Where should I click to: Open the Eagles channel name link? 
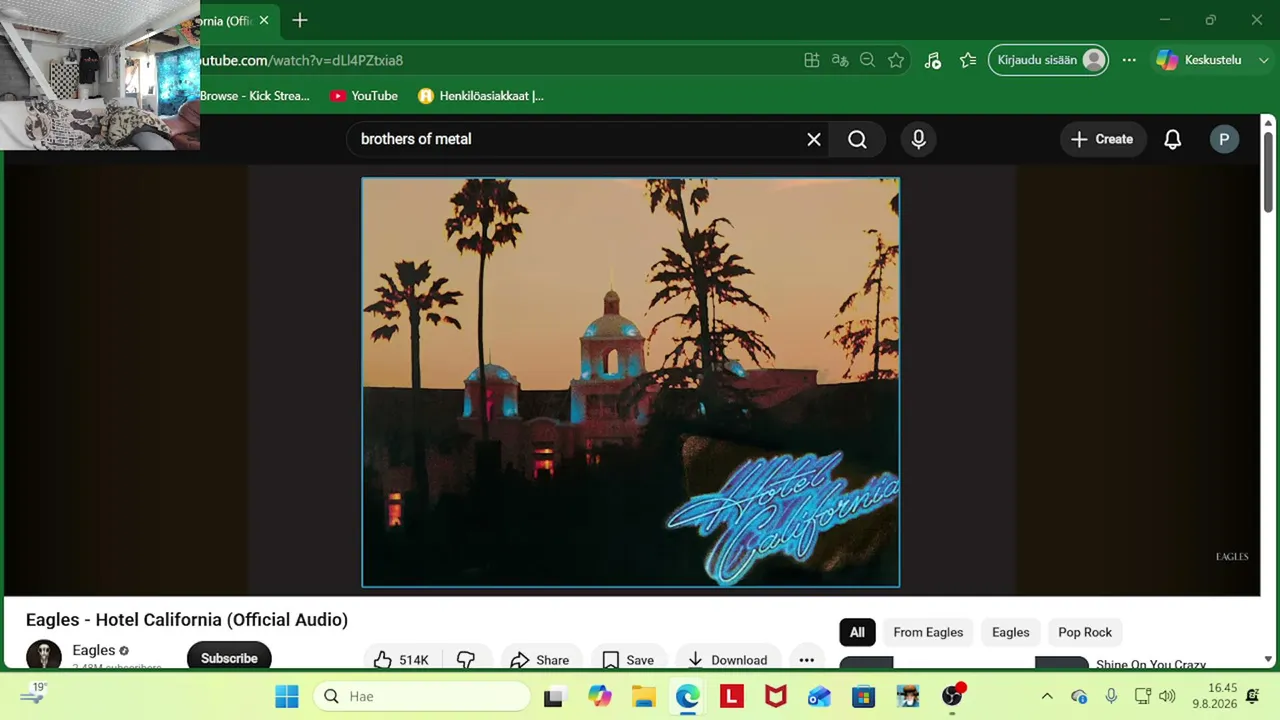94,650
